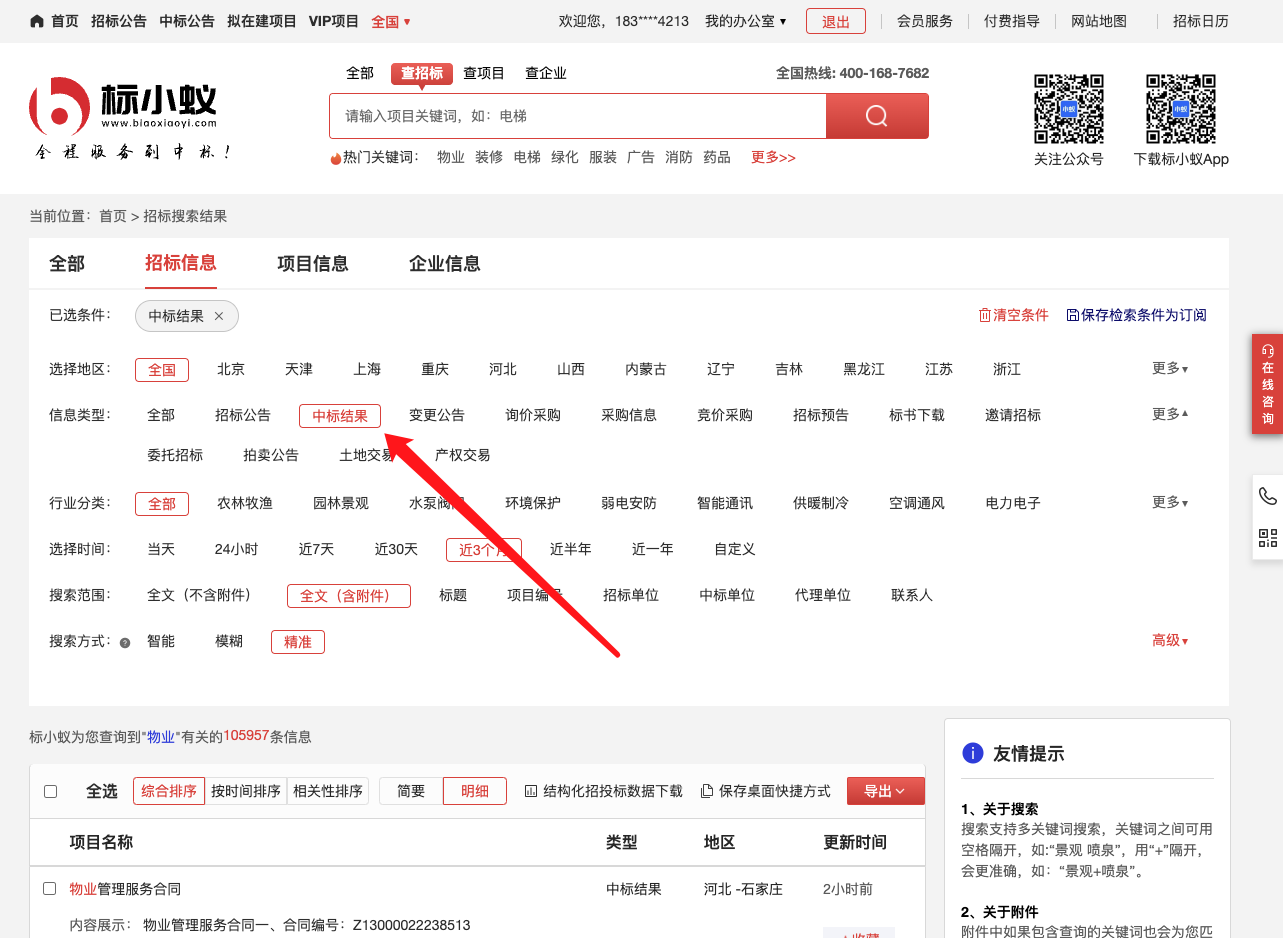Click the 退出 logout button
Viewport: 1283px width, 938px height.
click(x=835, y=21)
